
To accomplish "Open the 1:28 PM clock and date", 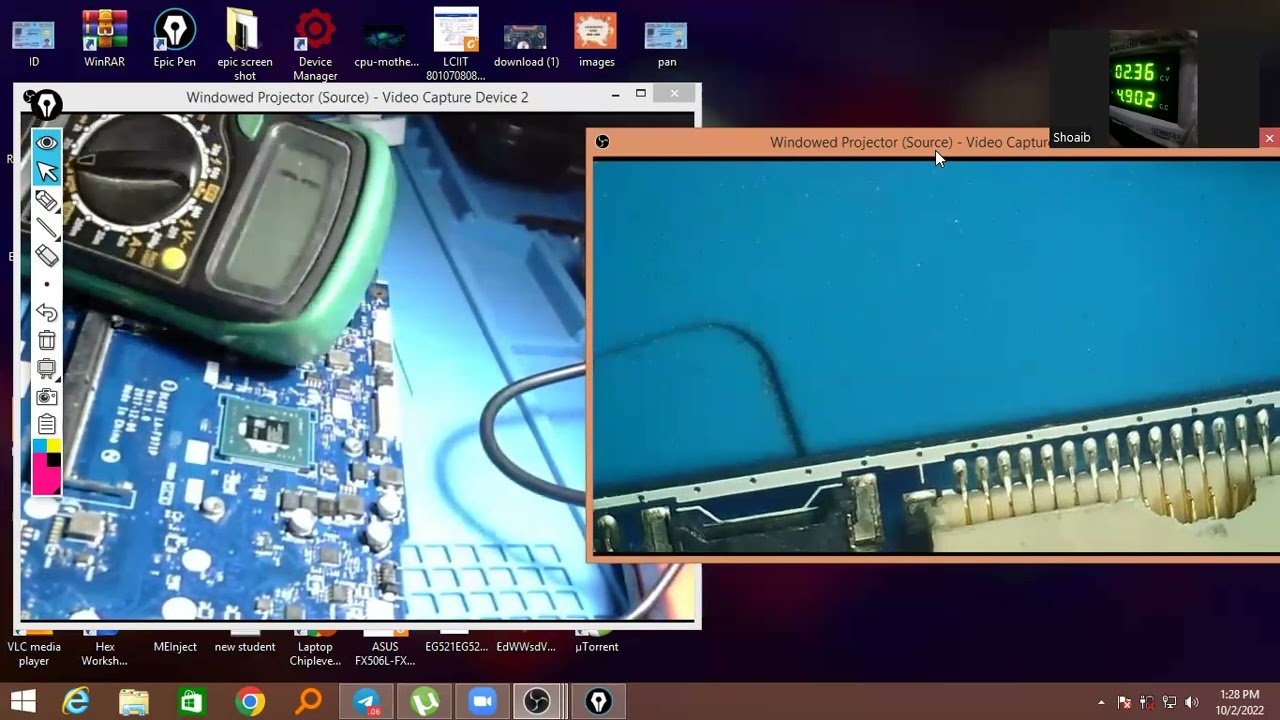I will click(x=1239, y=702).
